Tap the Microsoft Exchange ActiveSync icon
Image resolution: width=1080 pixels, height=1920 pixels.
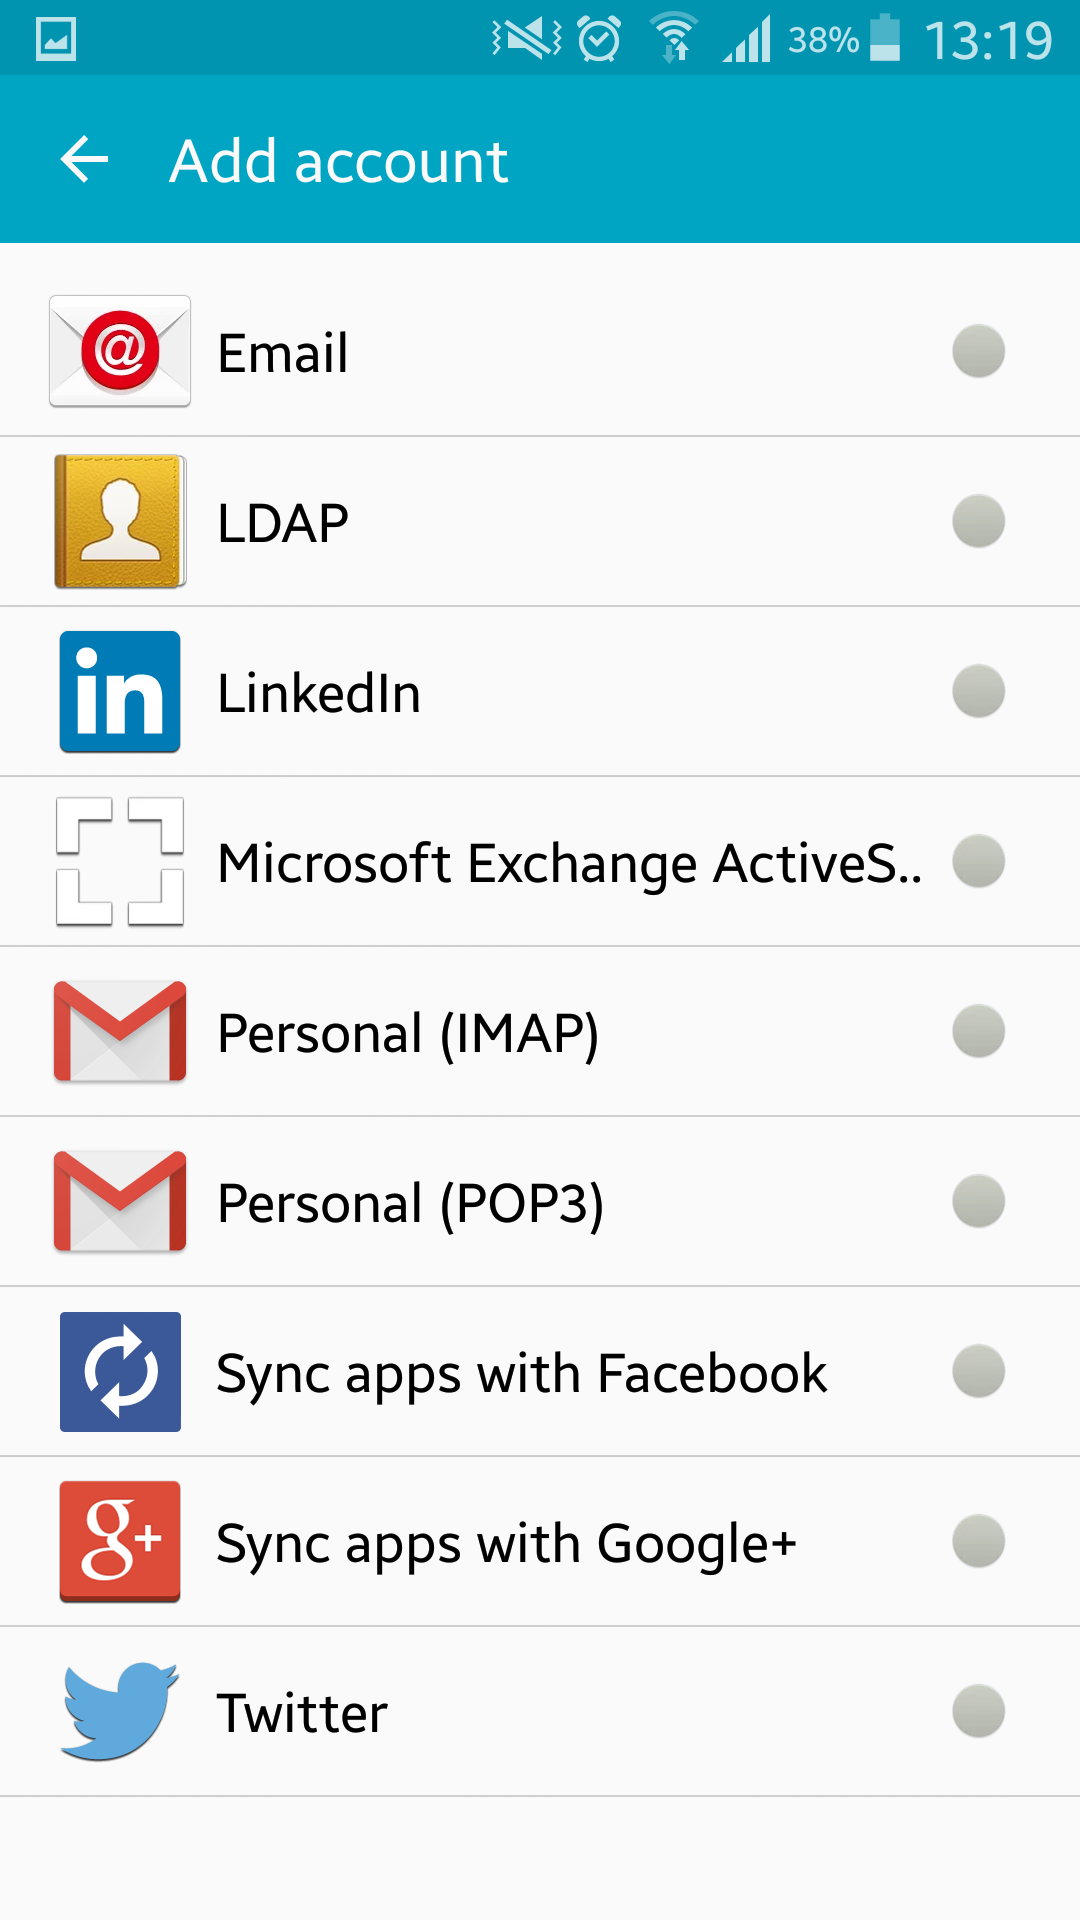[x=120, y=861]
